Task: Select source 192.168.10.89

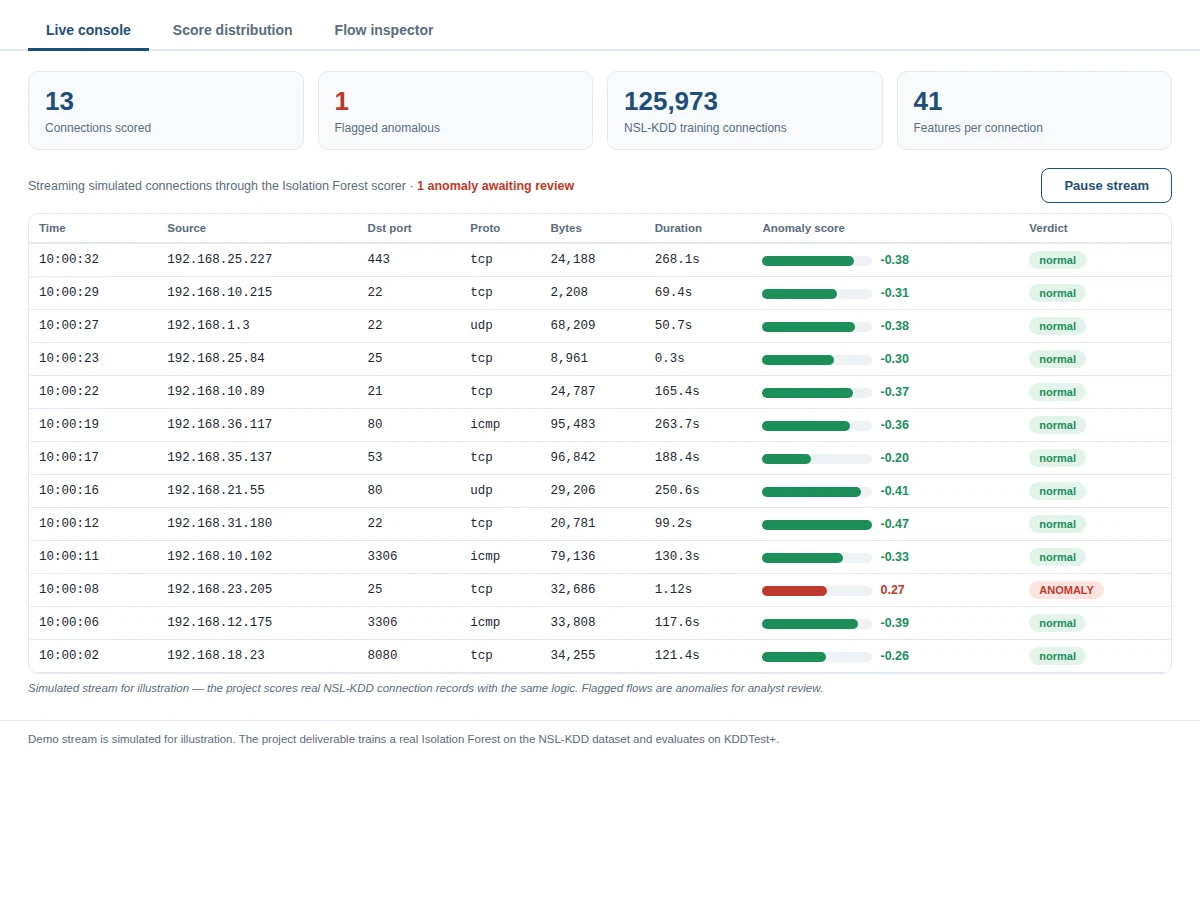Action: tap(216, 392)
